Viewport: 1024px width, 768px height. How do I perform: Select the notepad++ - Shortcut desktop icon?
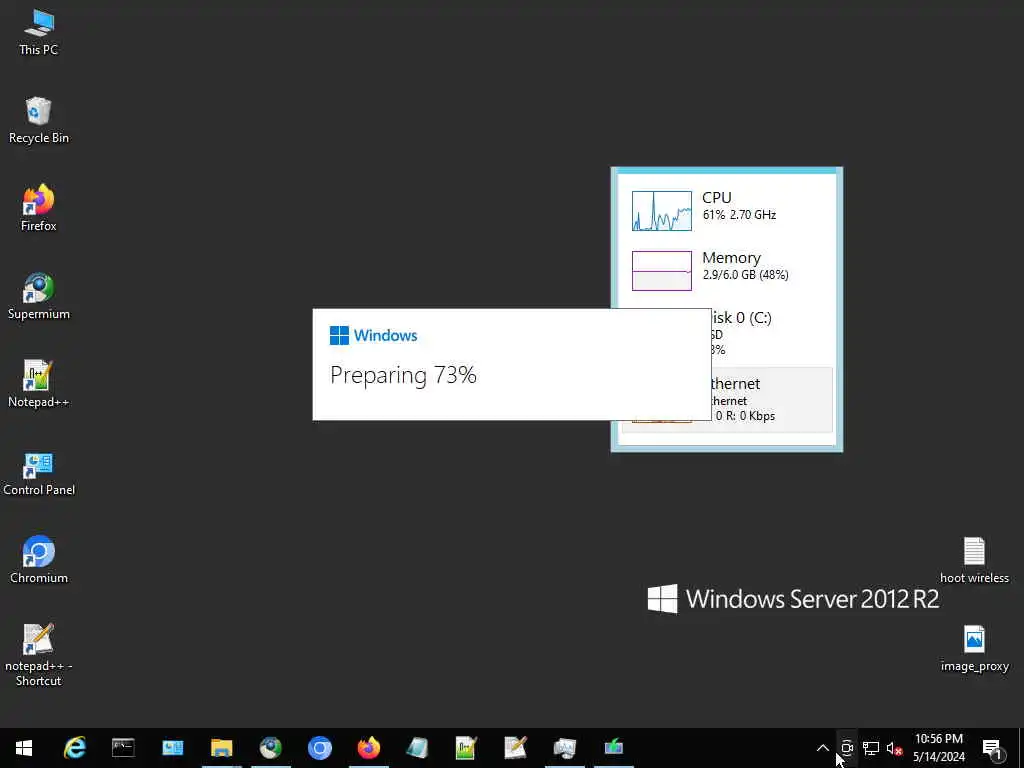39,654
